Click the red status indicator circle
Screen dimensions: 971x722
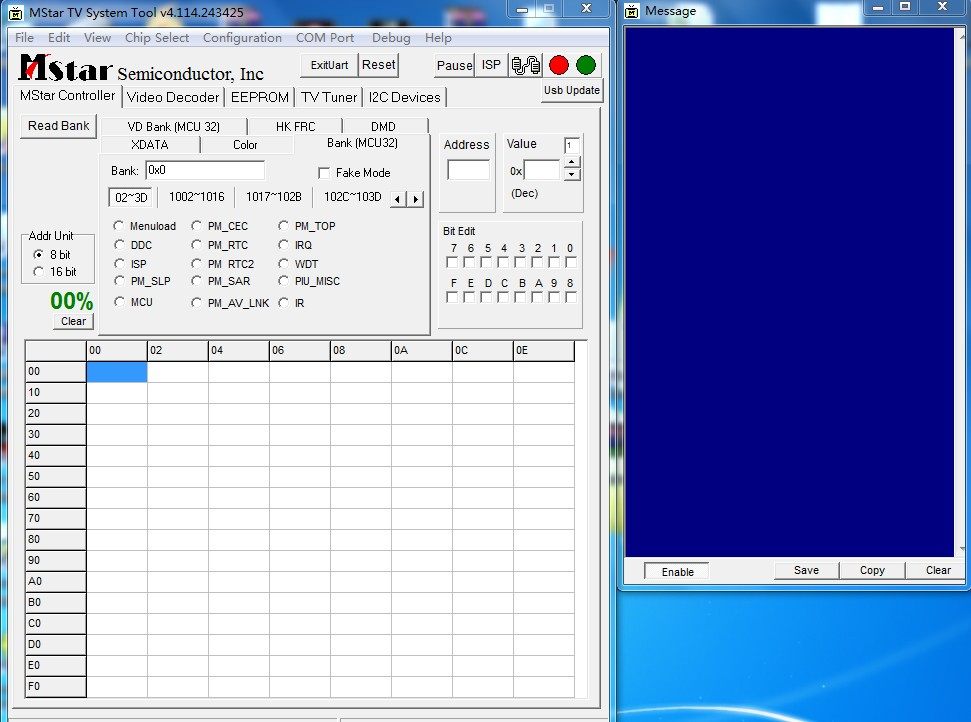point(559,63)
